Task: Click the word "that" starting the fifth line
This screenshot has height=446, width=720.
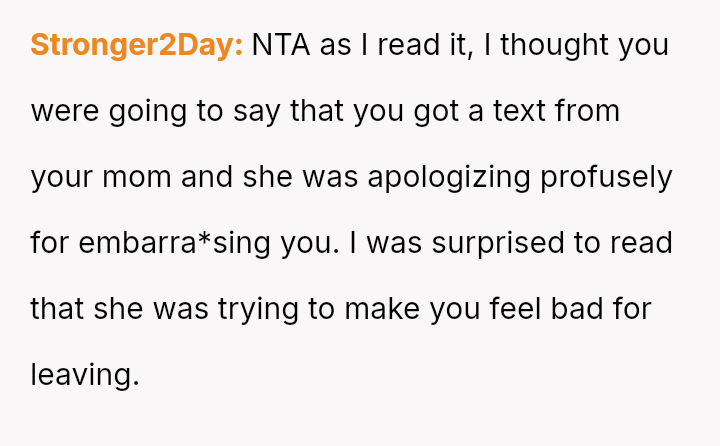Action: [x=58, y=309]
